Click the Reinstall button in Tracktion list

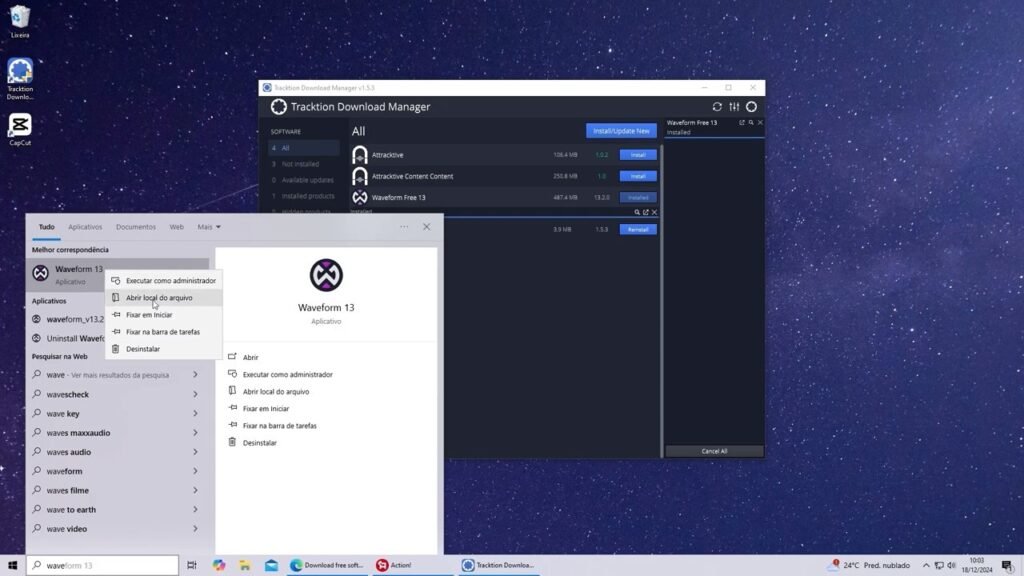pyautogui.click(x=638, y=230)
